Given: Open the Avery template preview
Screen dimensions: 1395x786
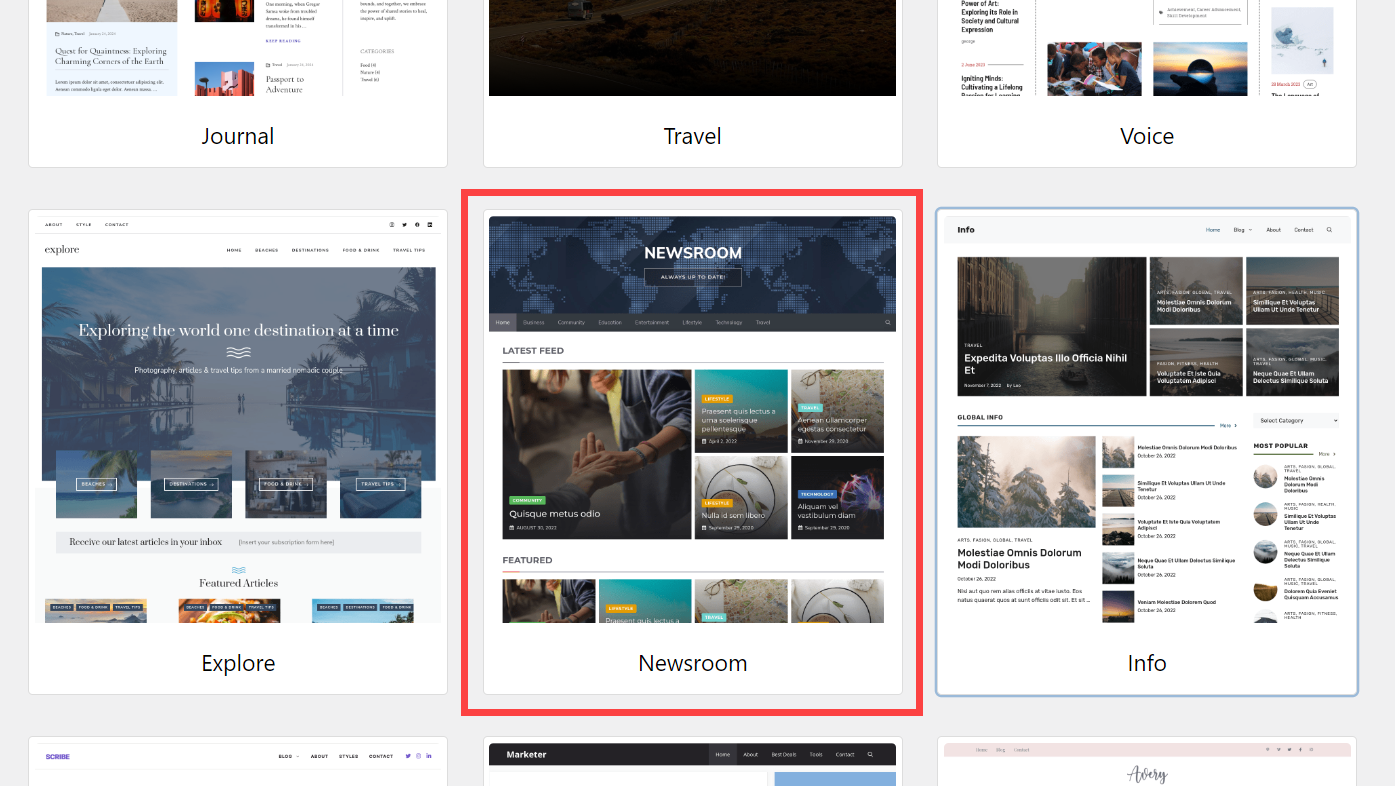Looking at the screenshot, I should (1147, 762).
